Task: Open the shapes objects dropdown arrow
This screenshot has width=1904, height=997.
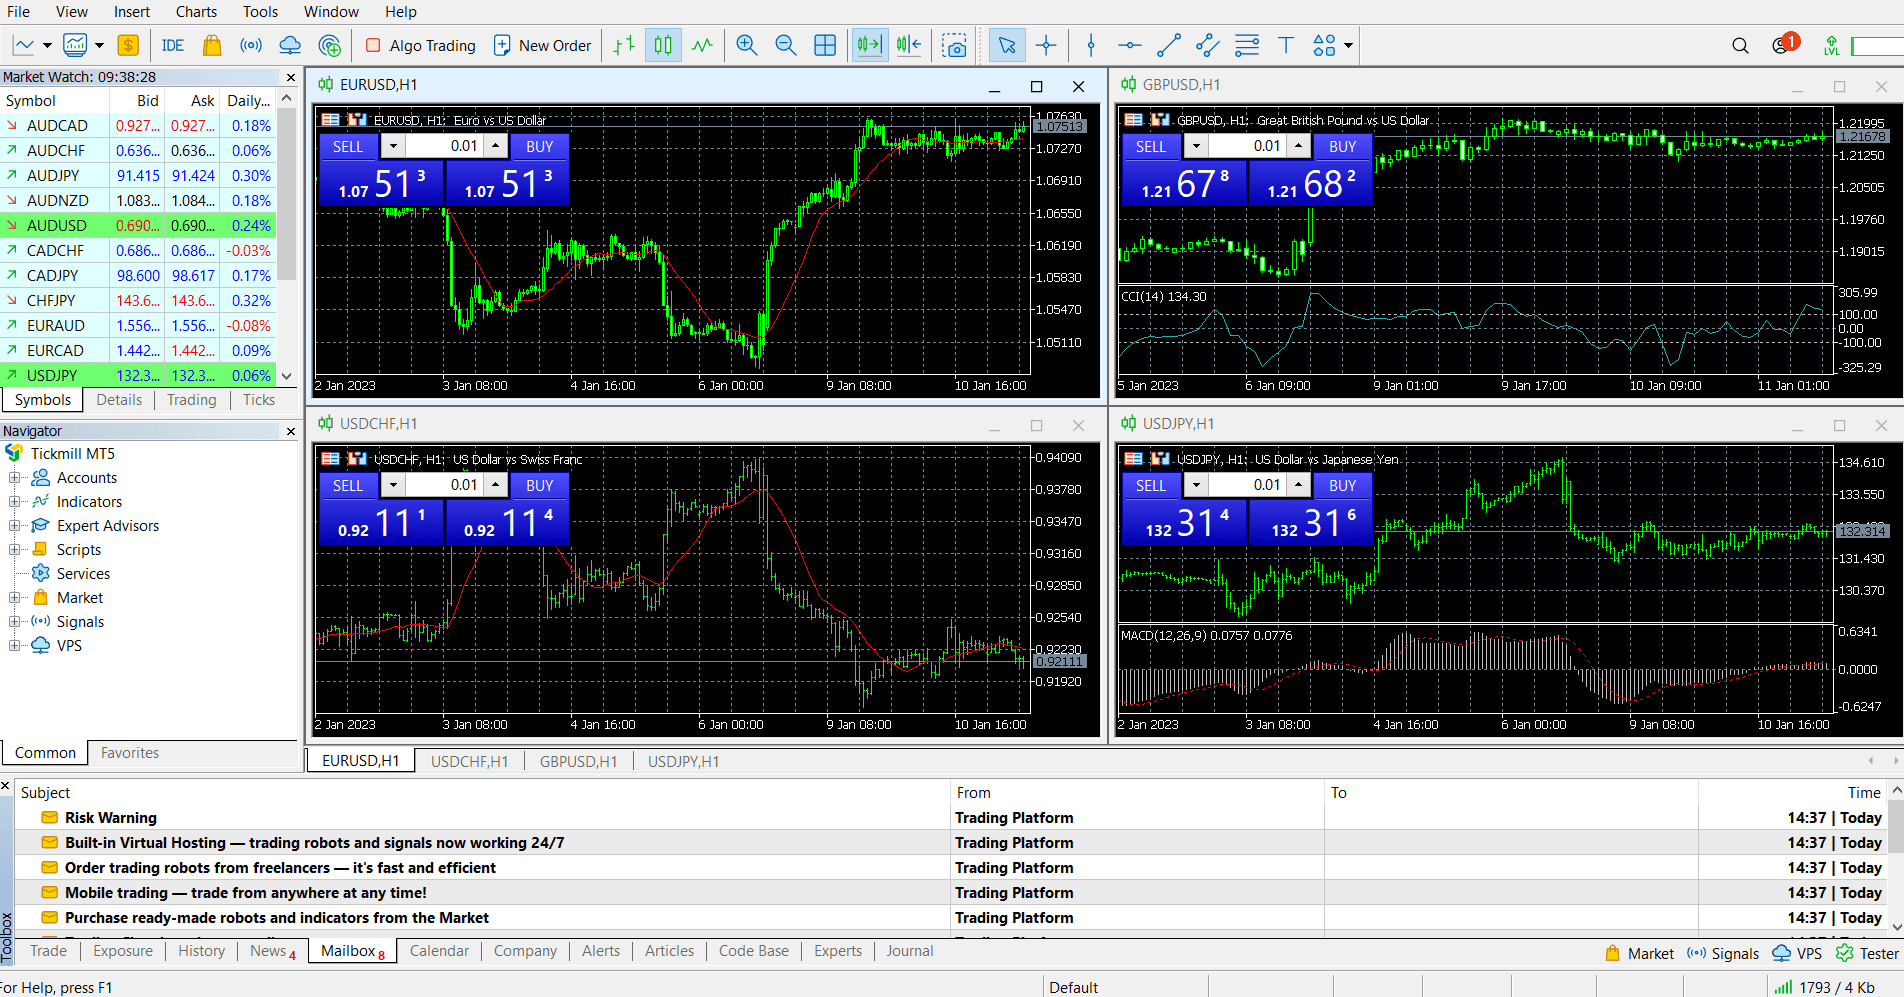Action: pyautogui.click(x=1348, y=46)
